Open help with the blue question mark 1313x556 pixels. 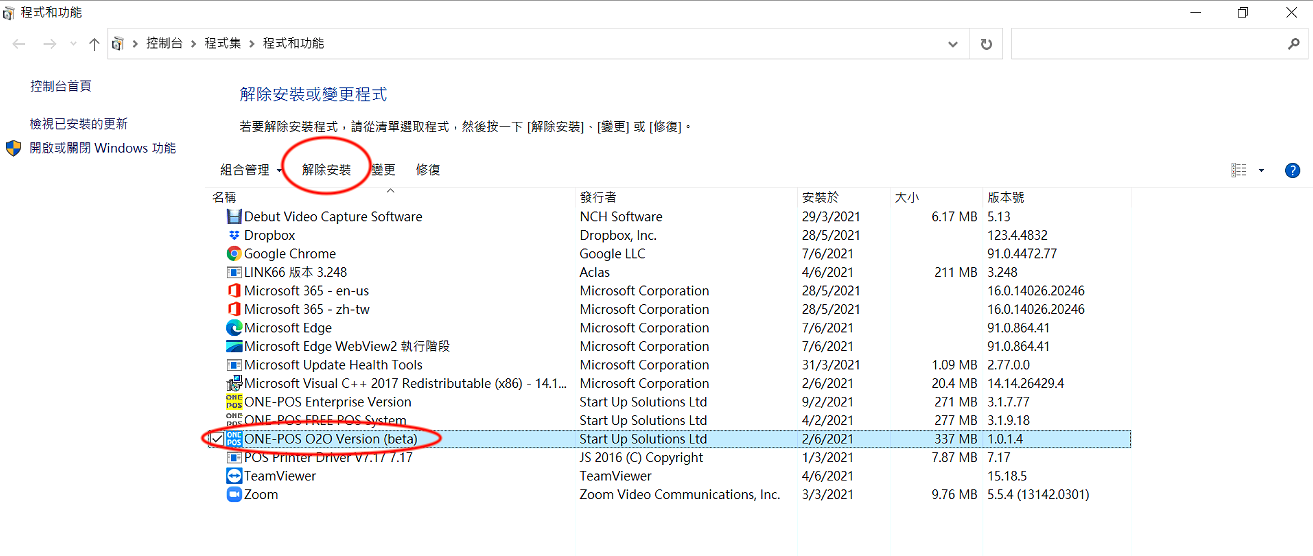(1291, 170)
